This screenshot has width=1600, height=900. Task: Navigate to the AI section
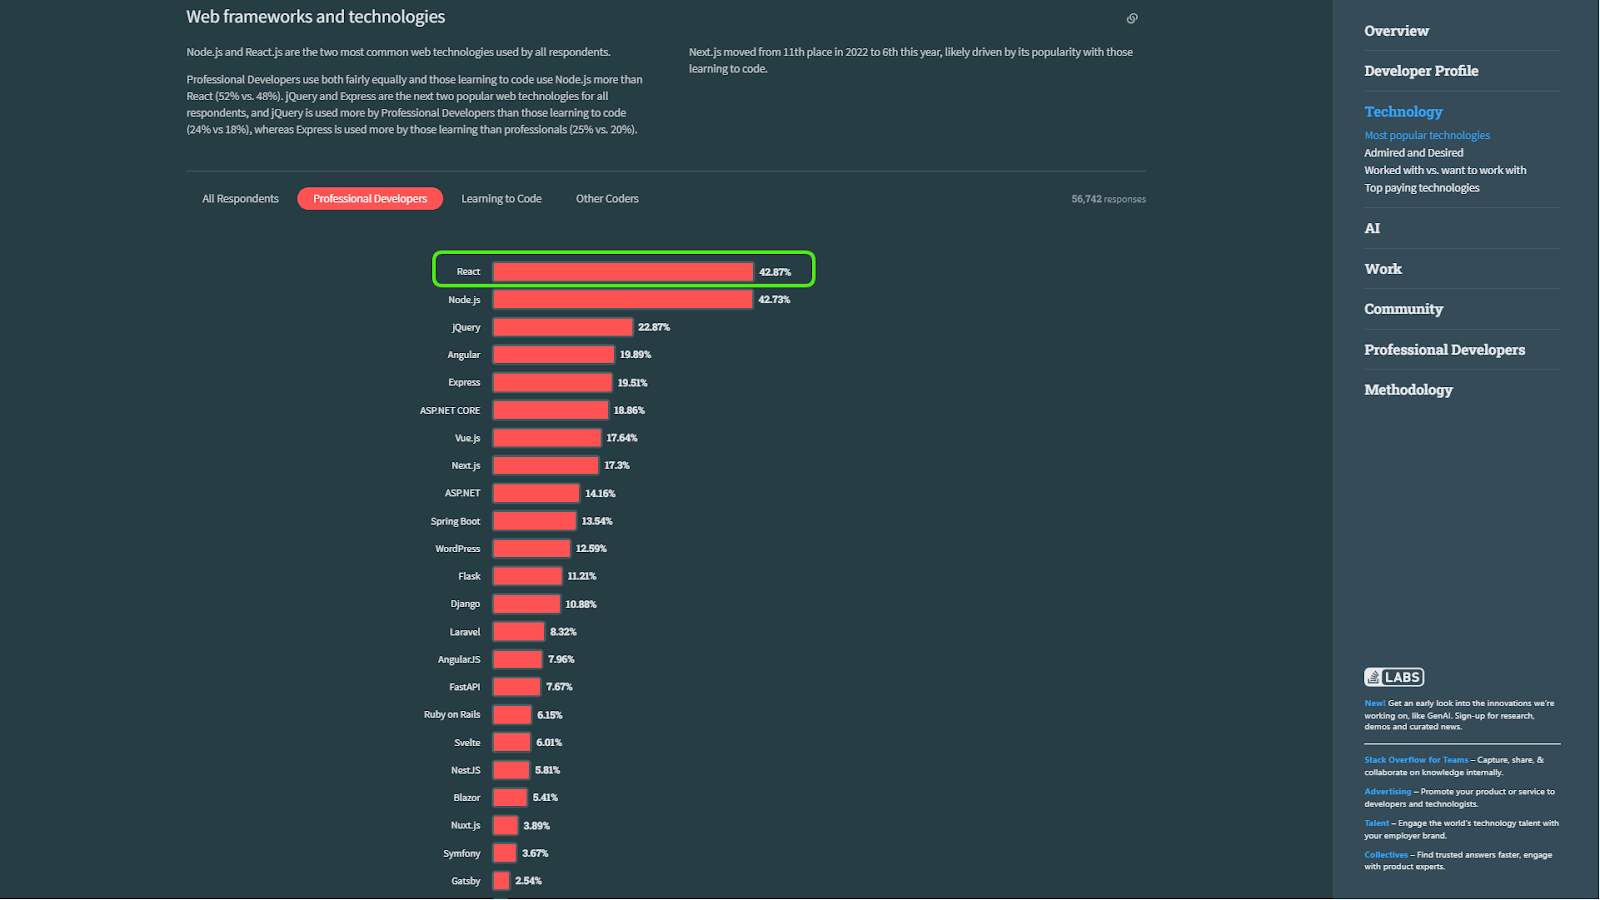1372,228
